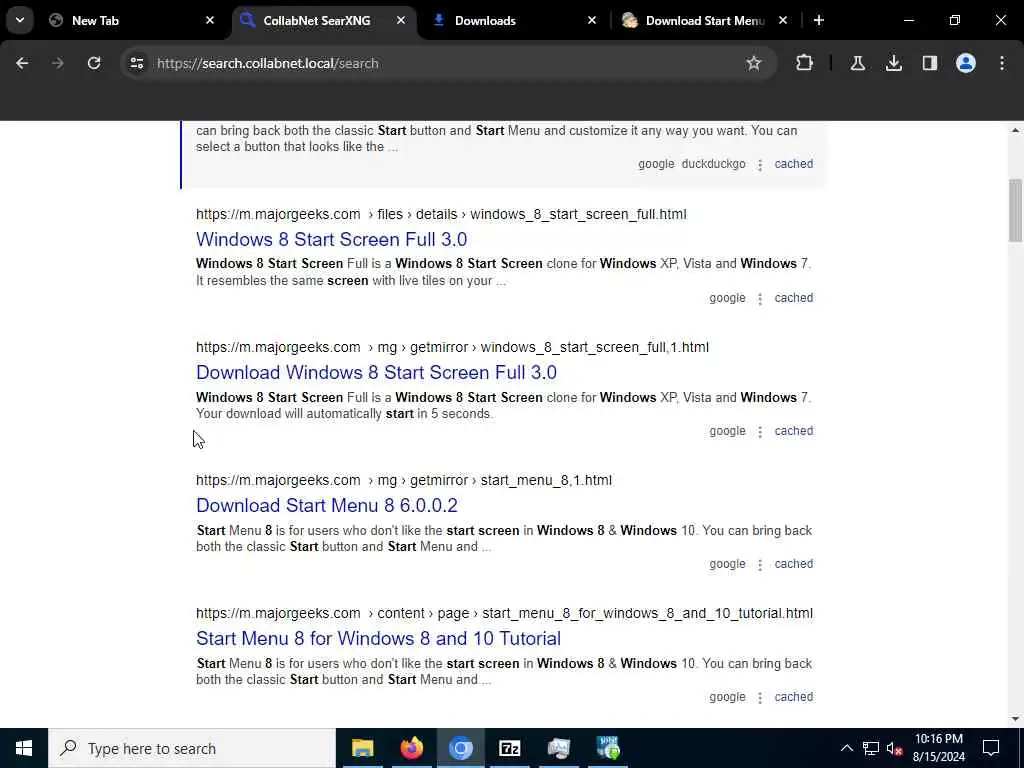The image size is (1024, 768).
Task: Expand options dots for Download Windows 8 Start Screen
Action: [760, 432]
